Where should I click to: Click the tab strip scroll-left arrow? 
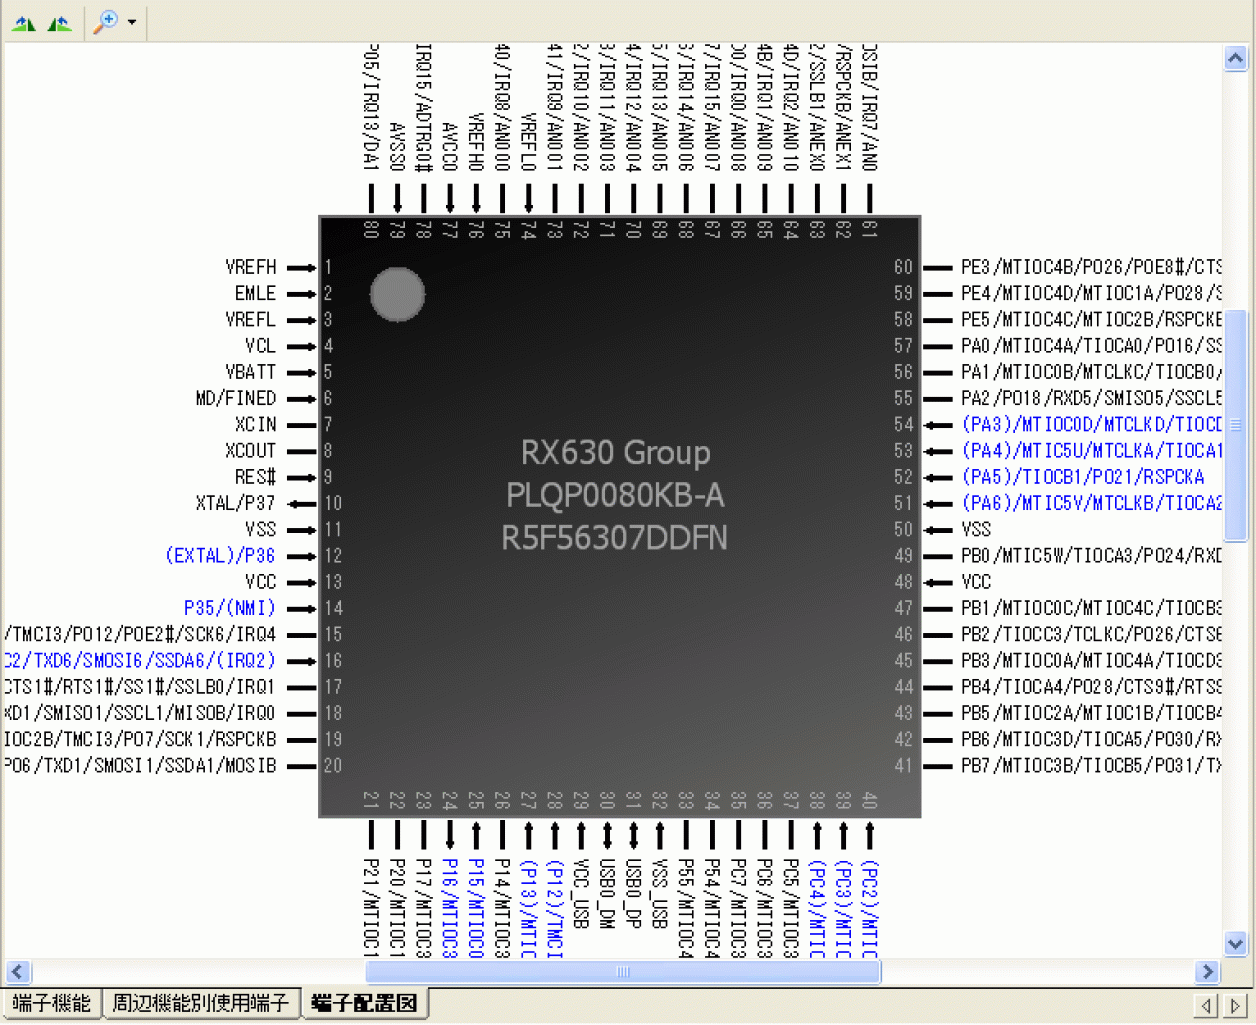1207,1005
